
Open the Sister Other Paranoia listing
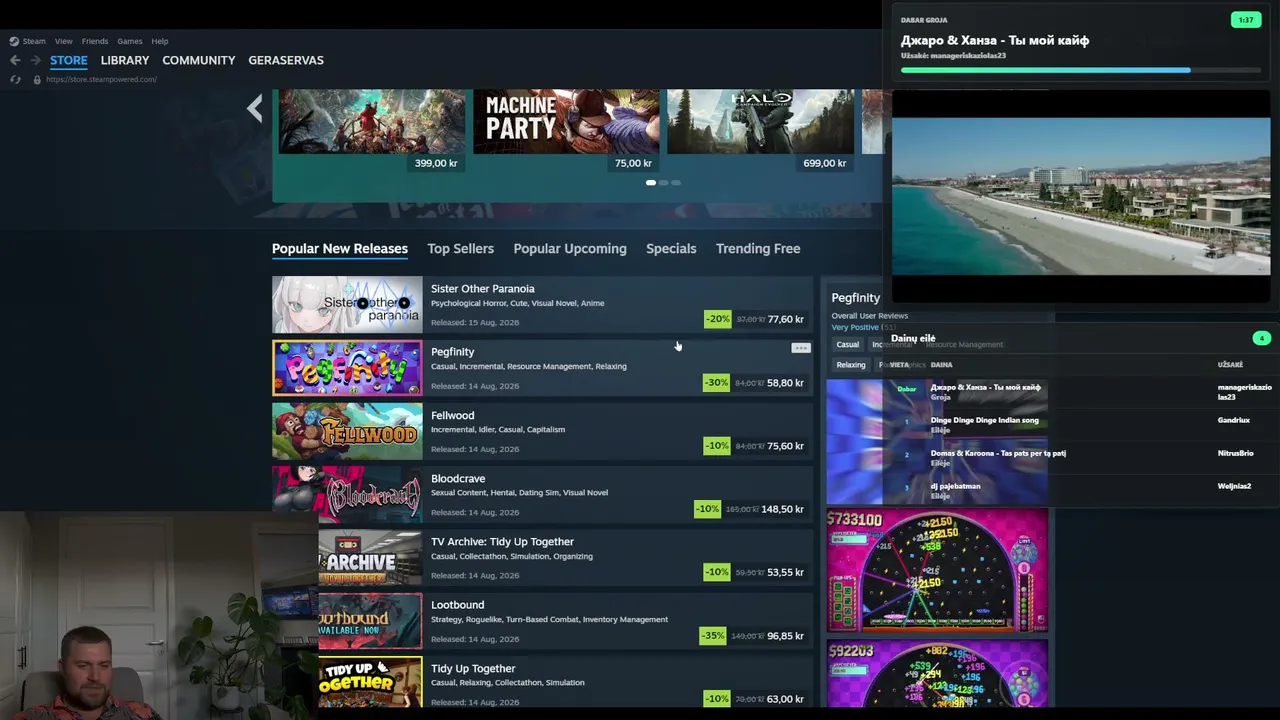(542, 305)
